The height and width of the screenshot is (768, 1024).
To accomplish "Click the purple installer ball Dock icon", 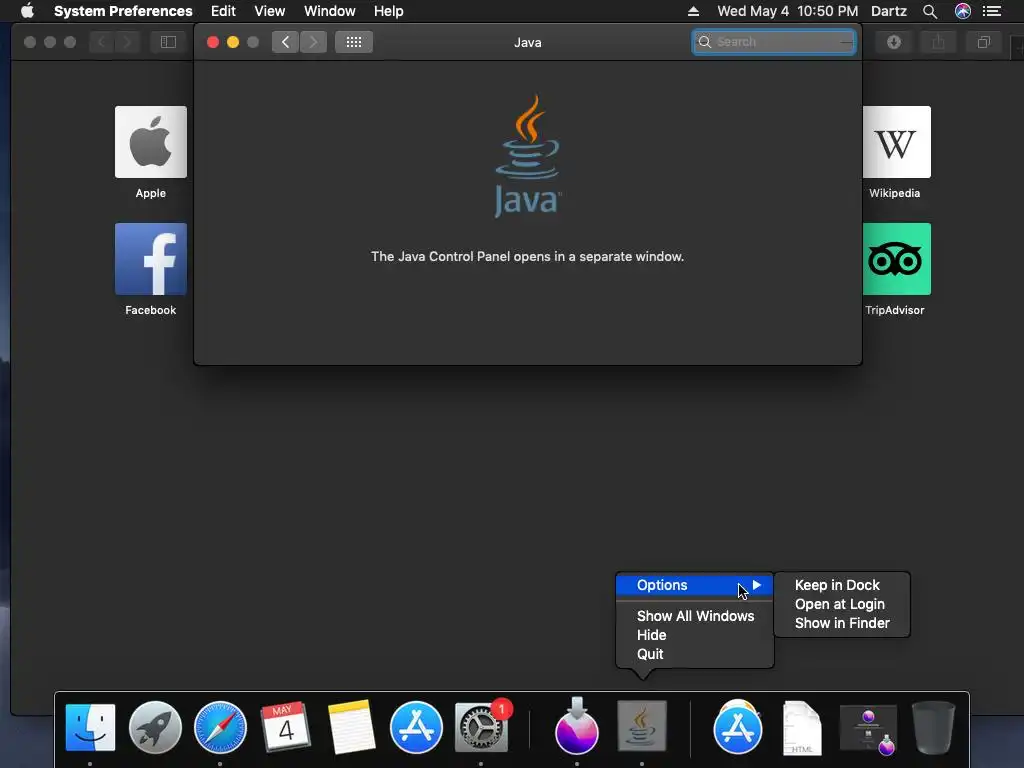I will [577, 726].
